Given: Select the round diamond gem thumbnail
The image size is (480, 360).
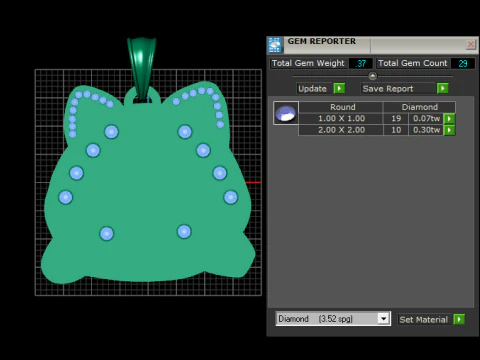Looking at the screenshot, I should (286, 113).
